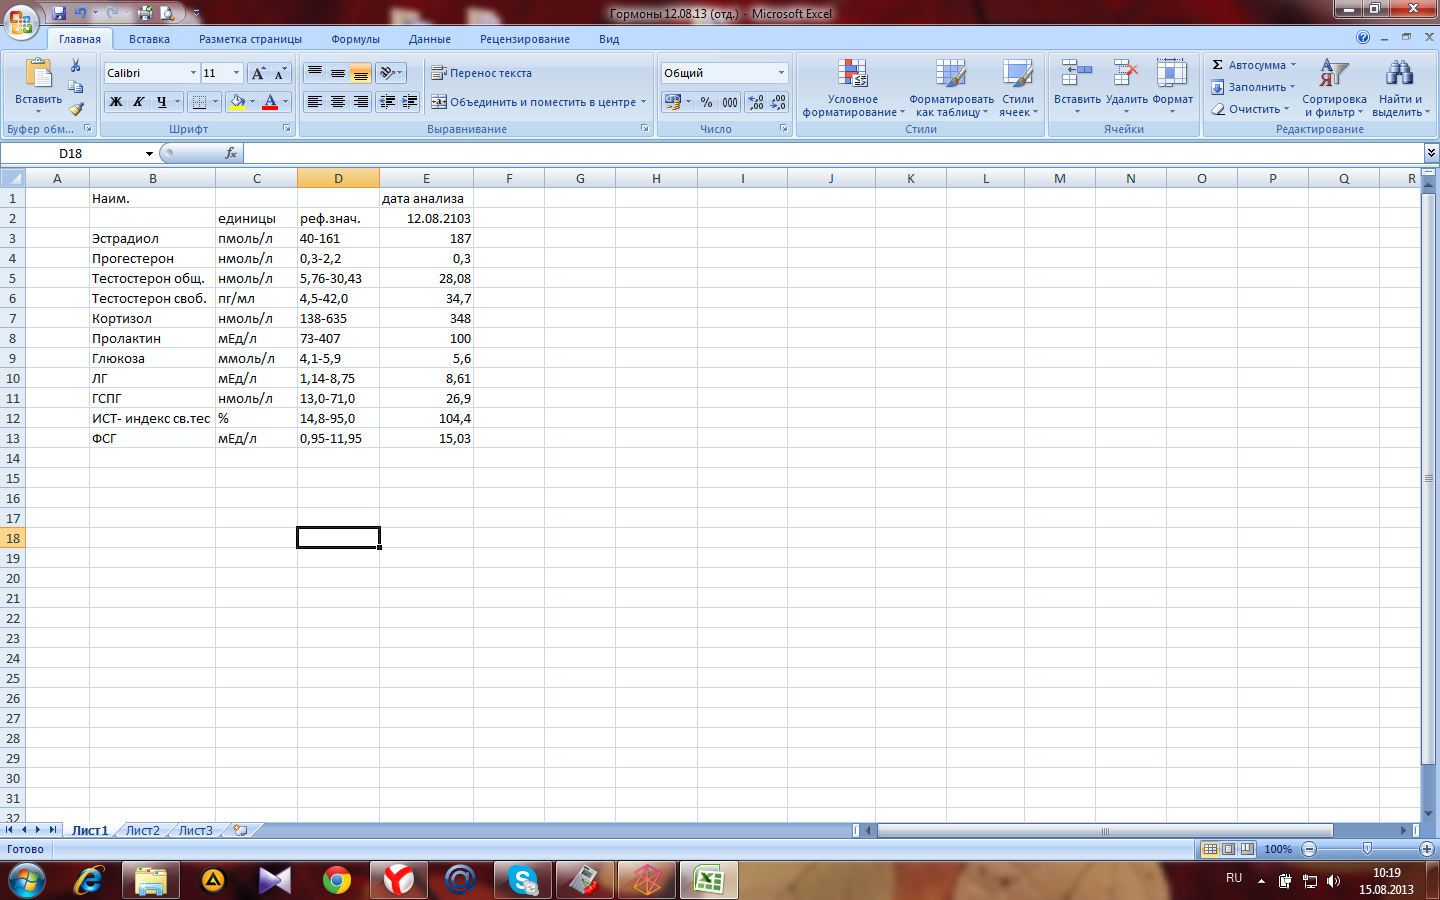
Task: Click the percent style icon
Action: (x=706, y=102)
